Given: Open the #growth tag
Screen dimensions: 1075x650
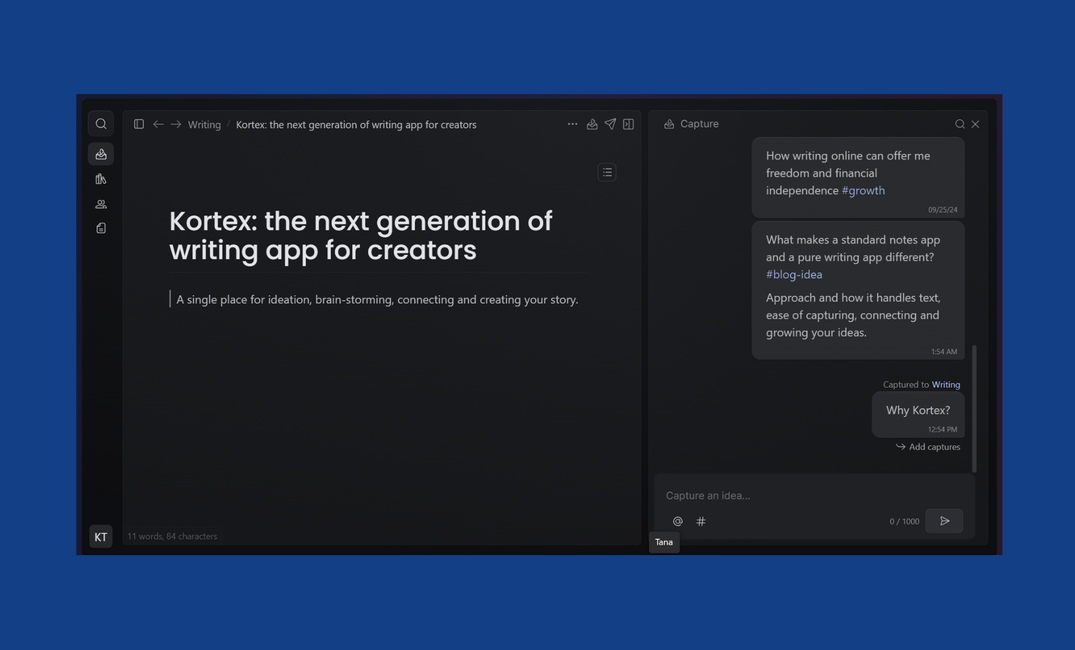Looking at the screenshot, I should [x=863, y=191].
